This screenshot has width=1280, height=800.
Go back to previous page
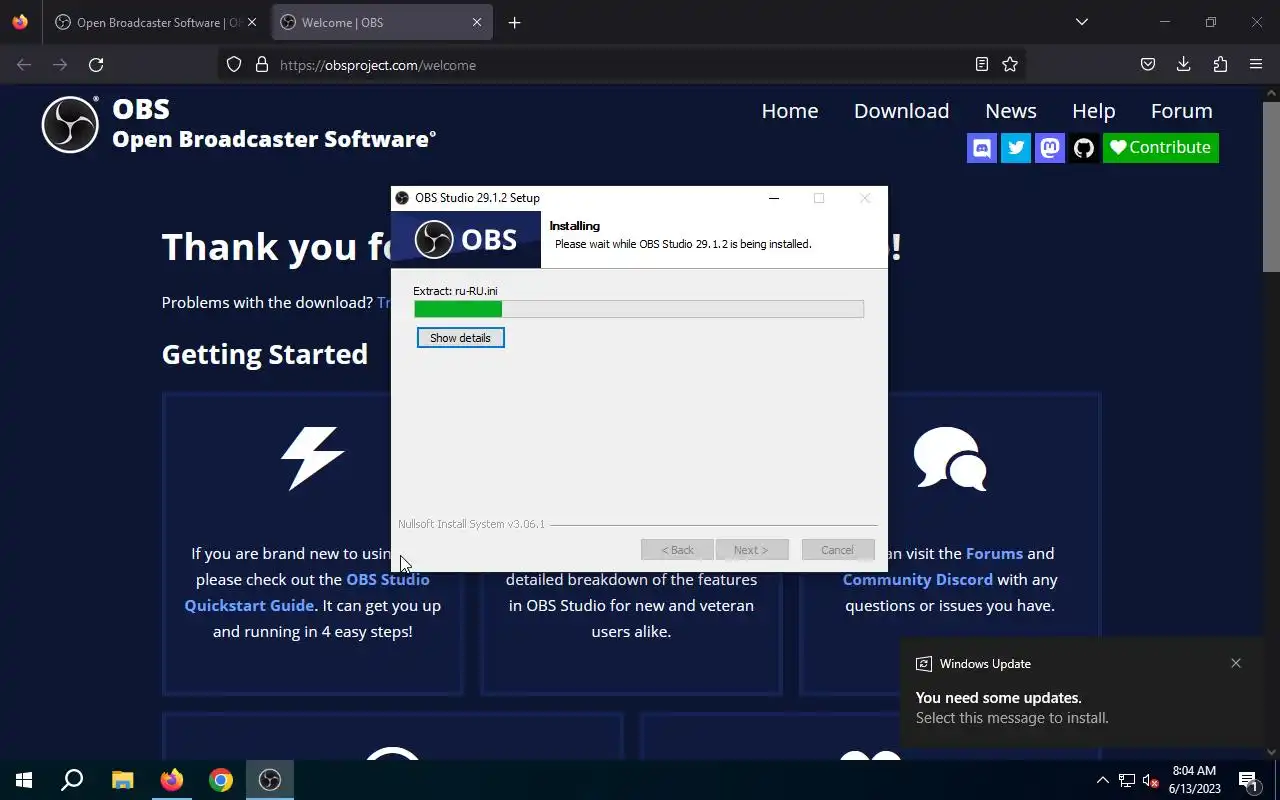[24, 65]
